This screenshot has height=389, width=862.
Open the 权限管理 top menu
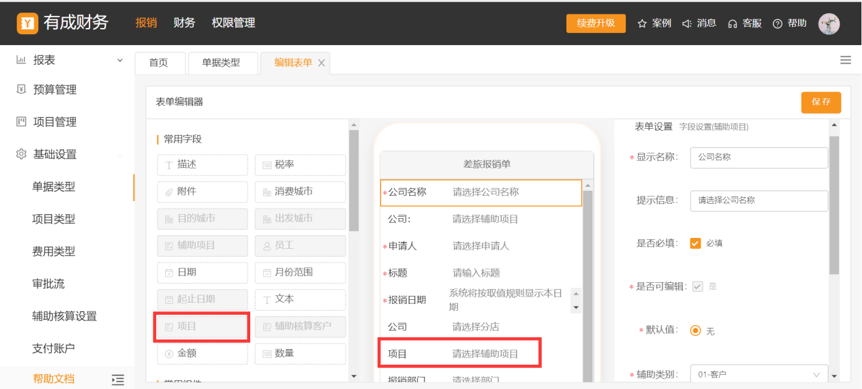point(233,23)
